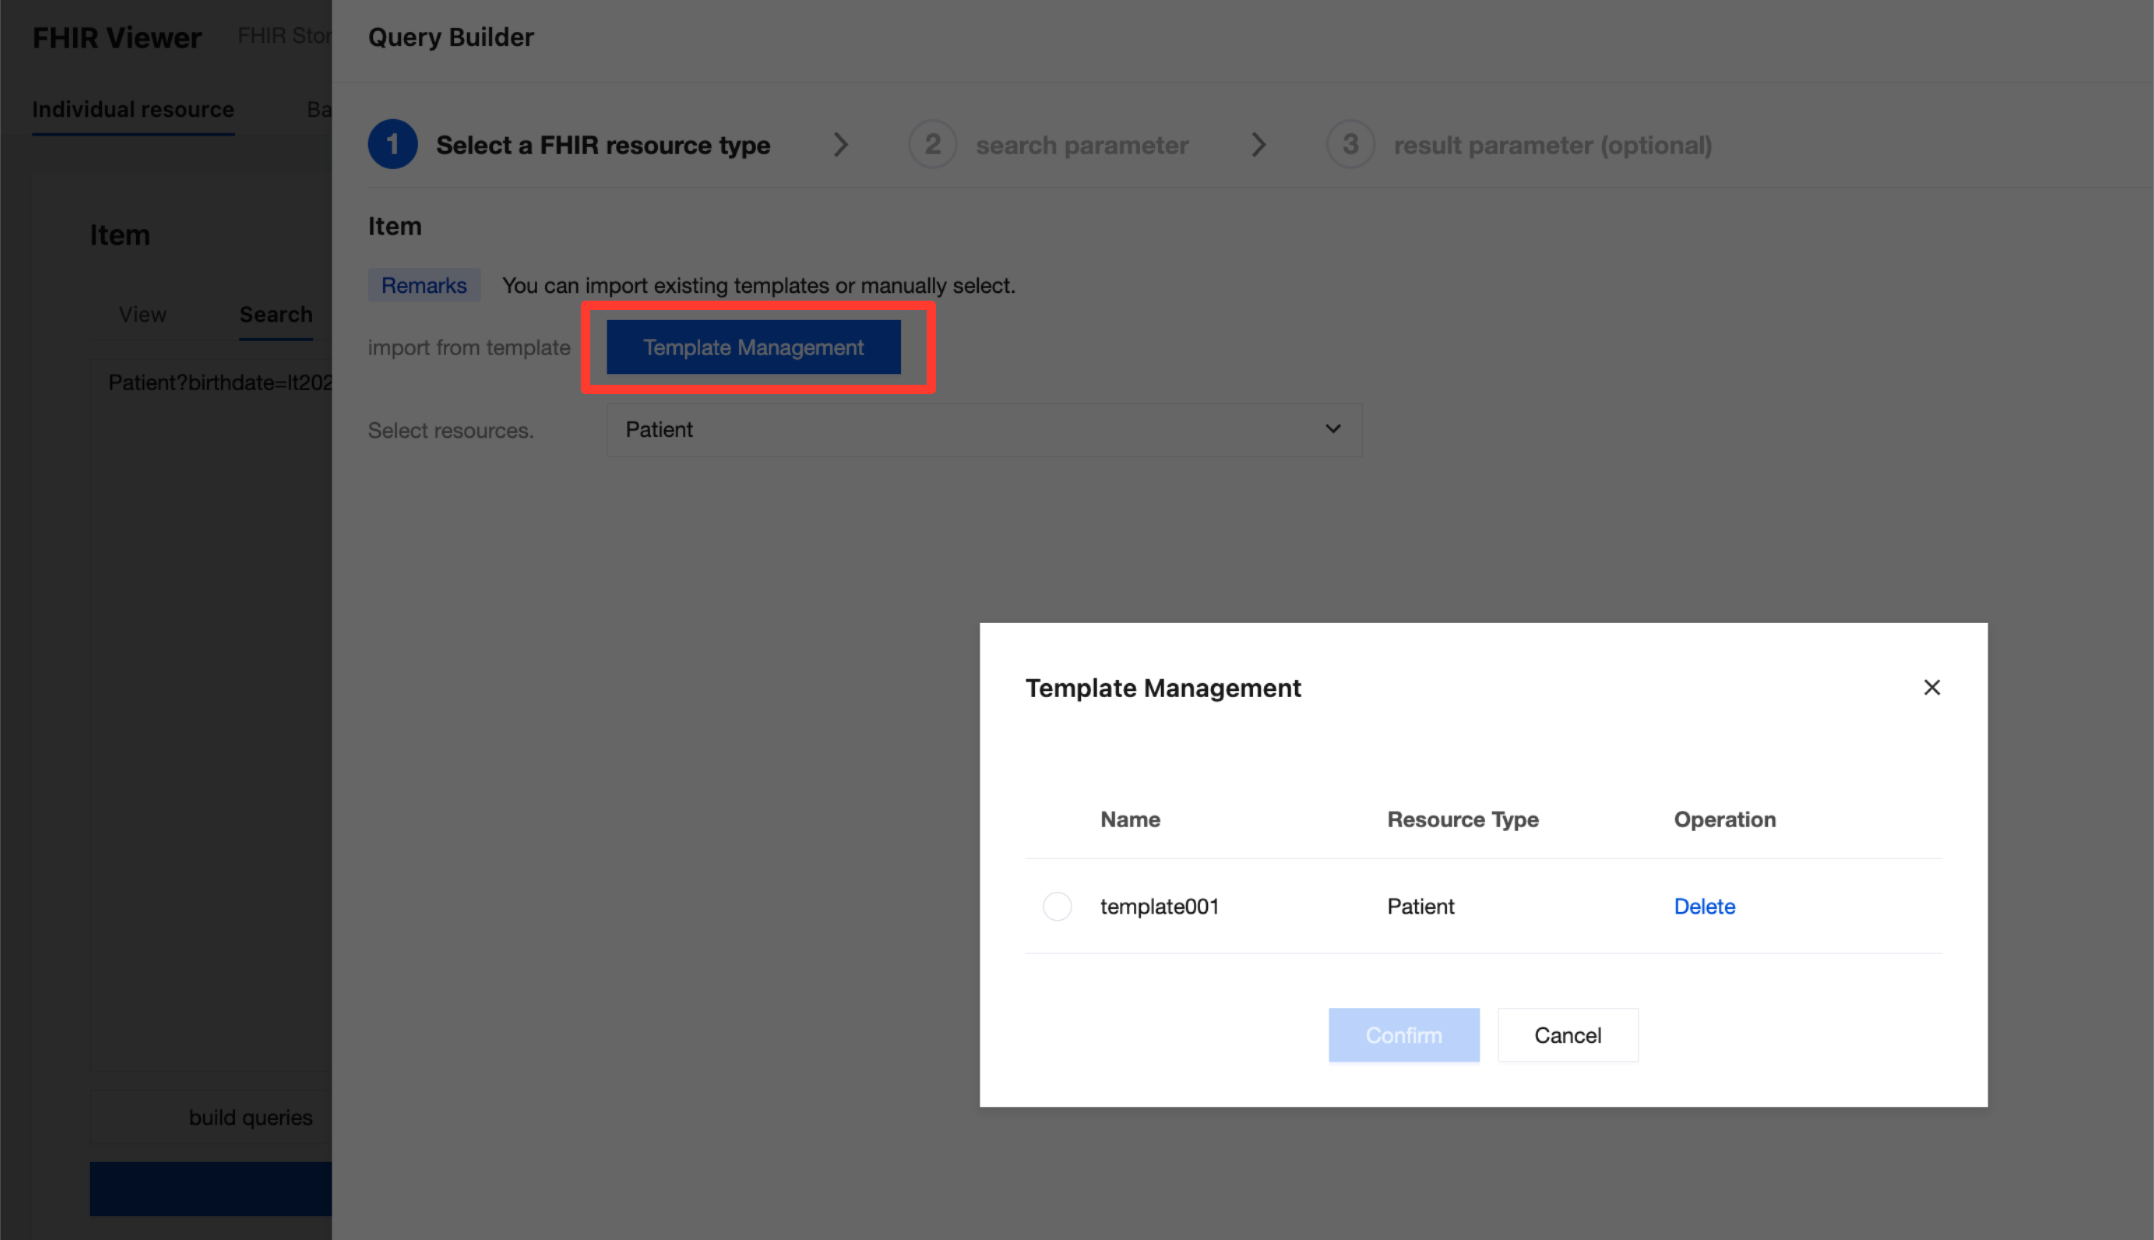Click the step 1 number circle icon
The height and width of the screenshot is (1240, 2154).
click(x=393, y=144)
